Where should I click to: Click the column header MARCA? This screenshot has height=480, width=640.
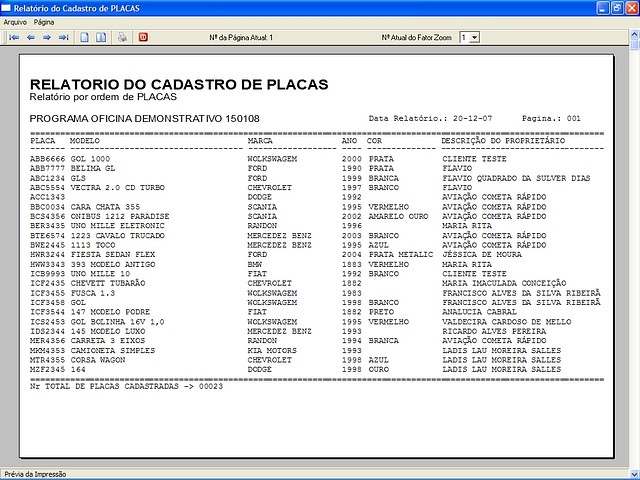point(260,141)
